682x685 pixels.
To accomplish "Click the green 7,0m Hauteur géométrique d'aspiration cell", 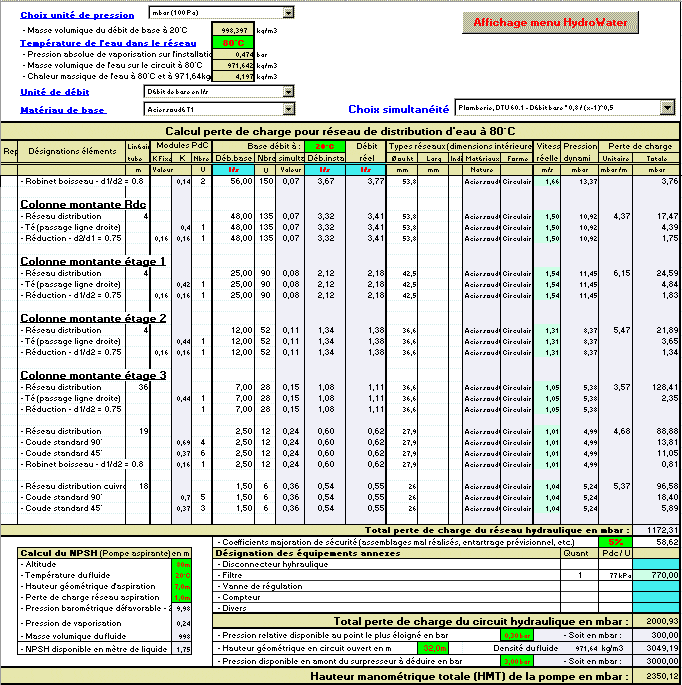I will tap(182, 586).
